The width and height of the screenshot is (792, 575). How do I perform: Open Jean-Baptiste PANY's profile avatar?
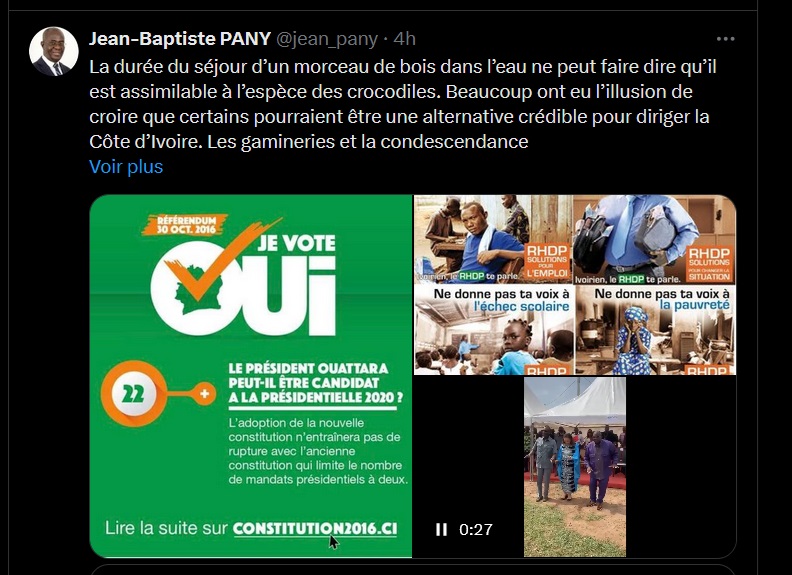[x=54, y=52]
